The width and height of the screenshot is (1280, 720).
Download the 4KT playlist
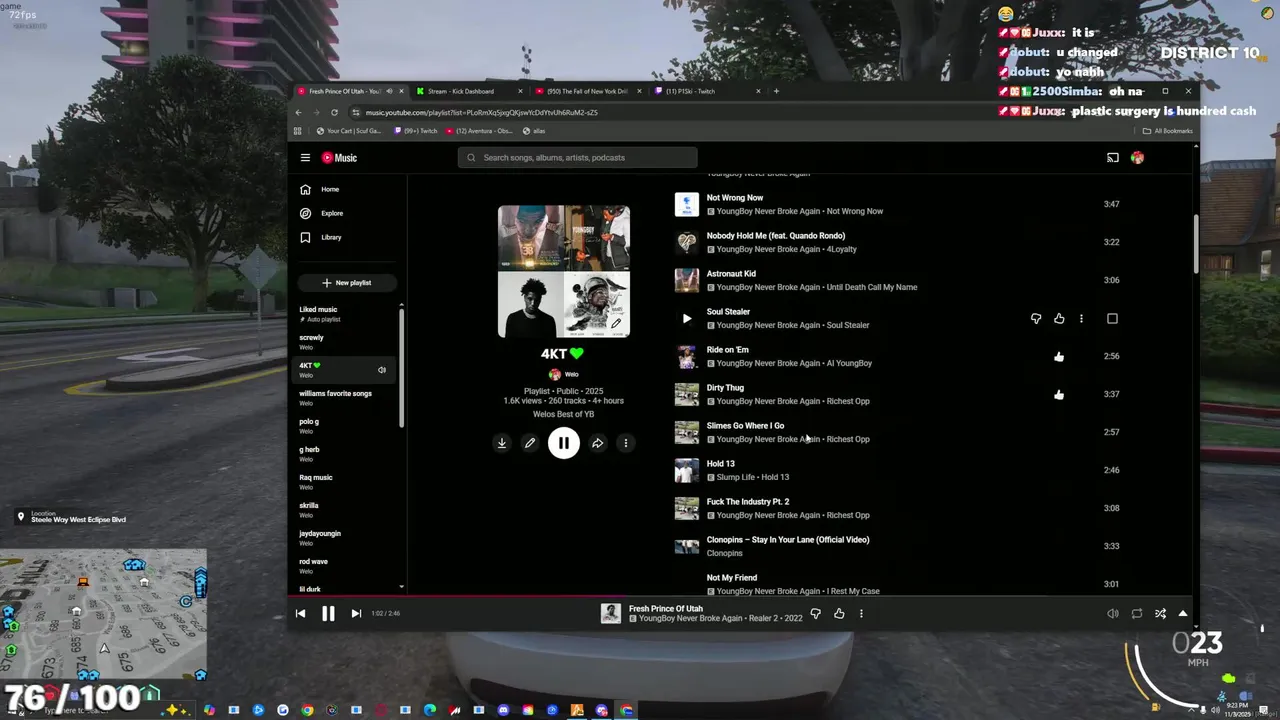tap(502, 443)
